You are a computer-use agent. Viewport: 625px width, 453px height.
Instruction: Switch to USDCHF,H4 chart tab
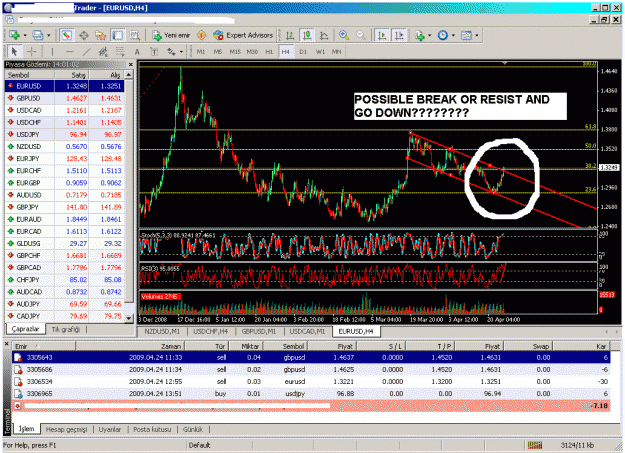coord(210,331)
